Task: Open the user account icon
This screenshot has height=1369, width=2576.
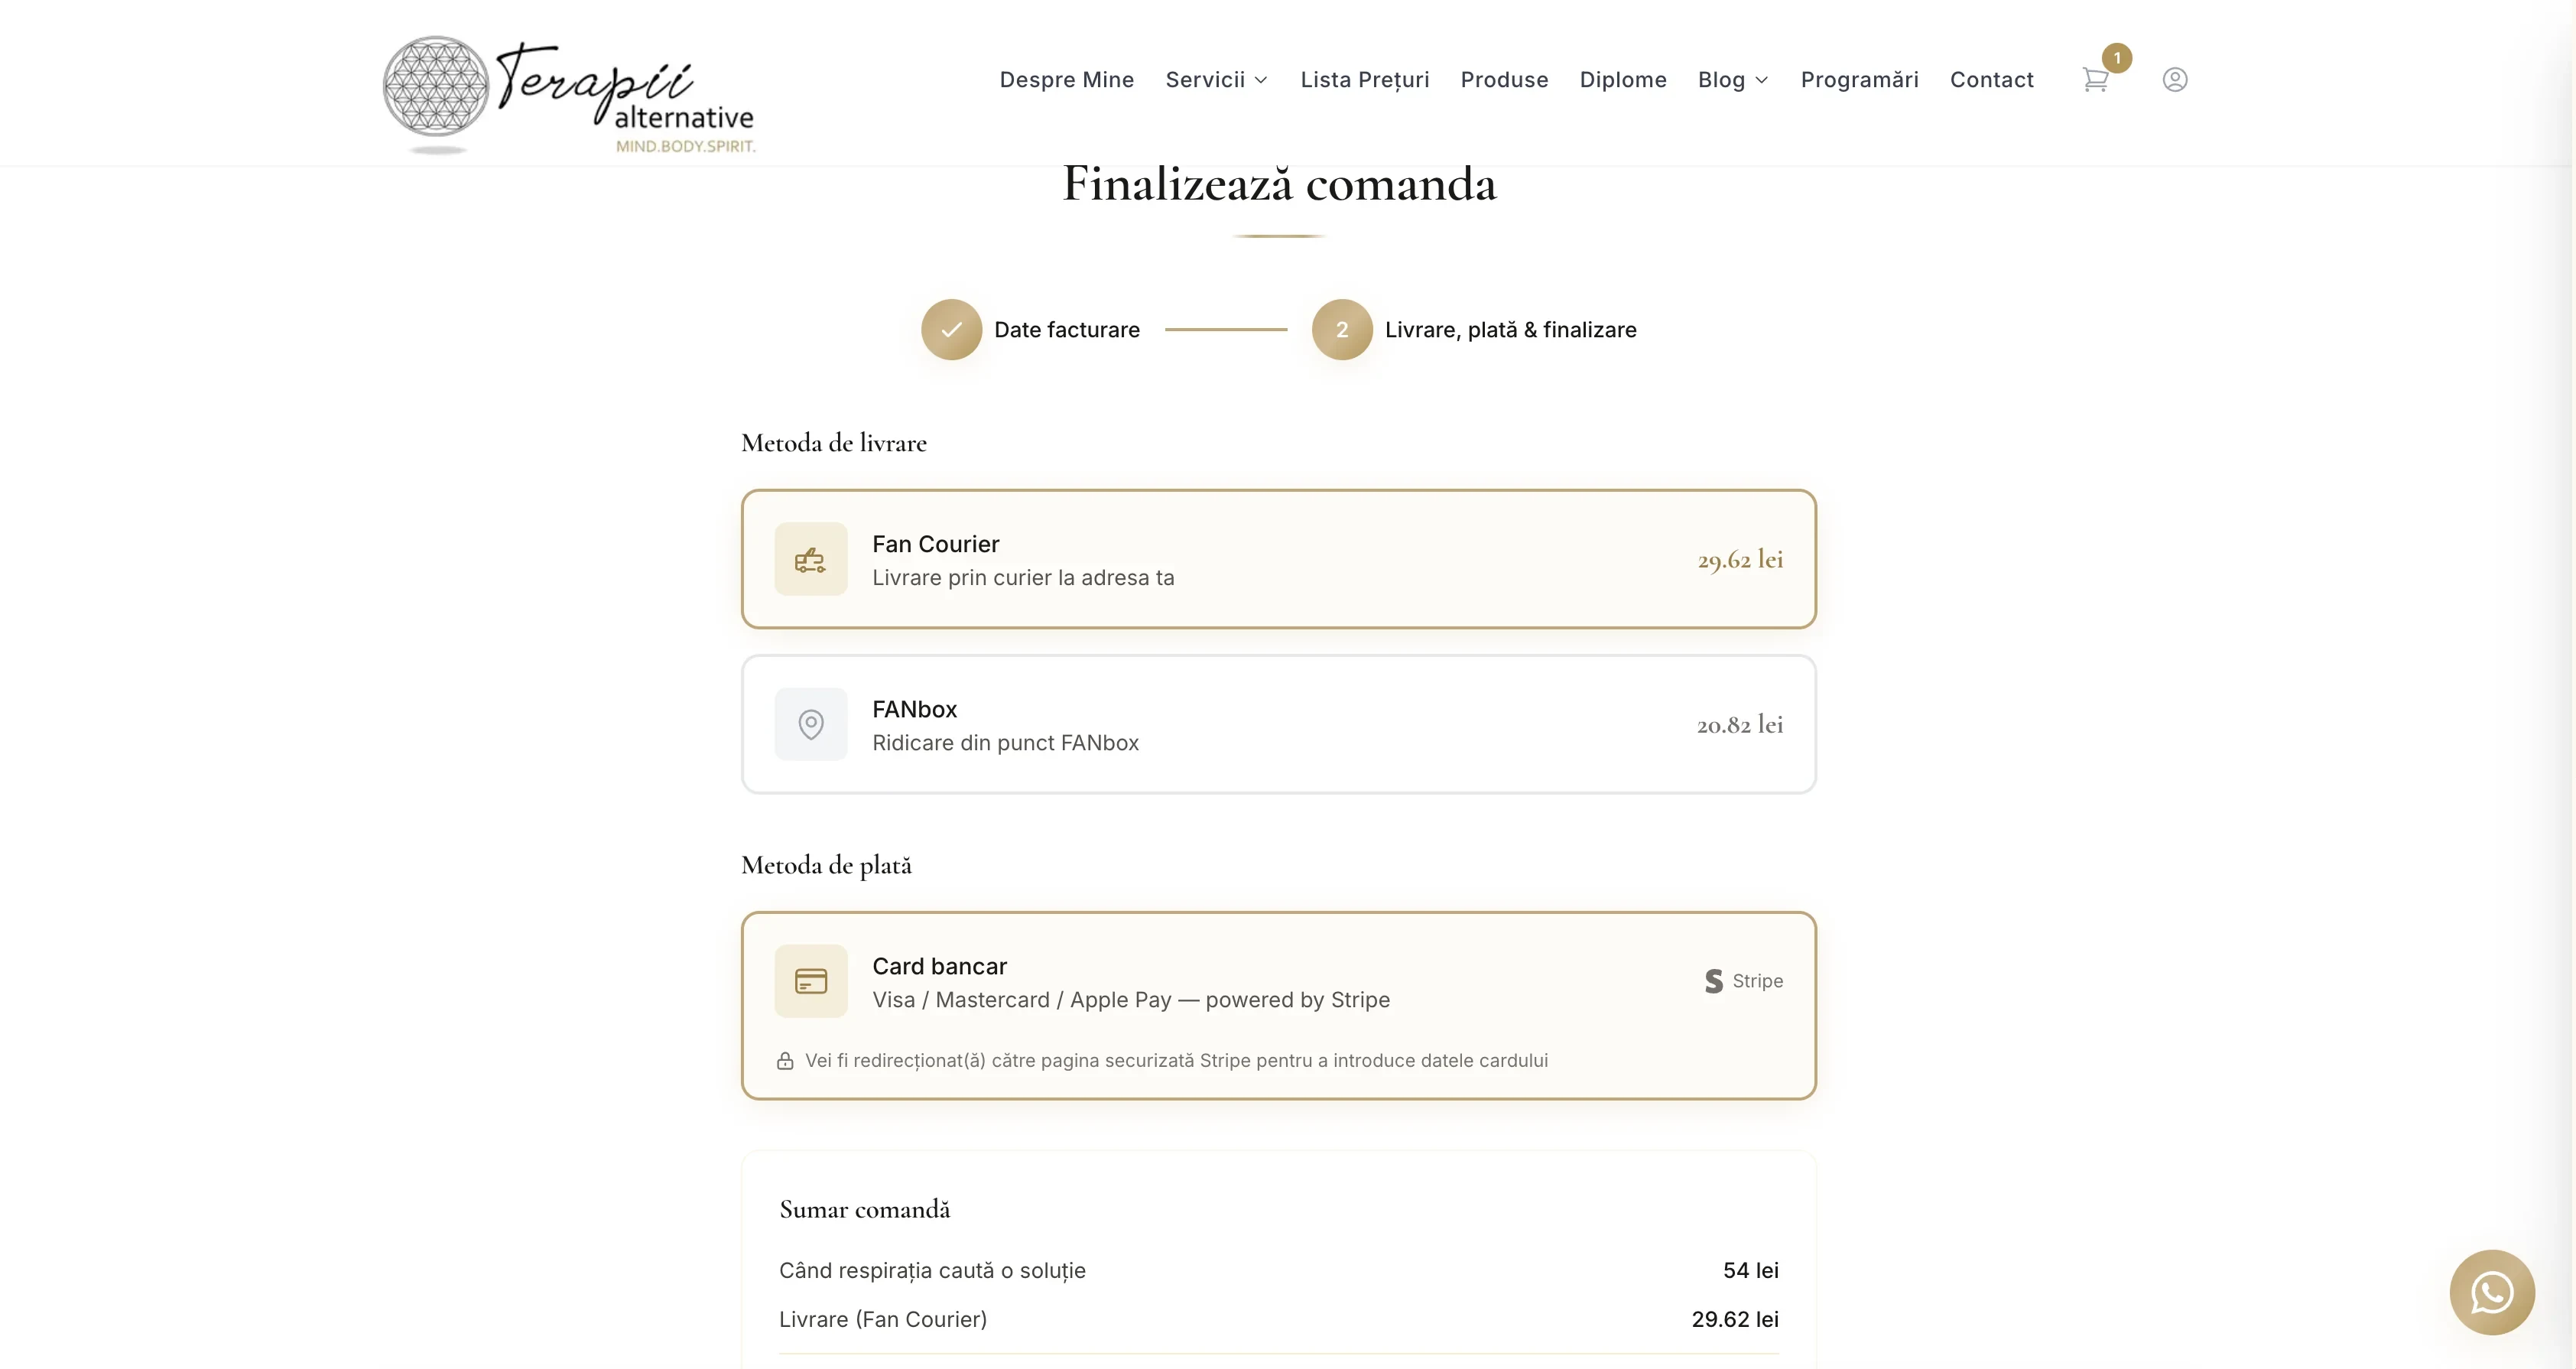Action: [2175, 79]
